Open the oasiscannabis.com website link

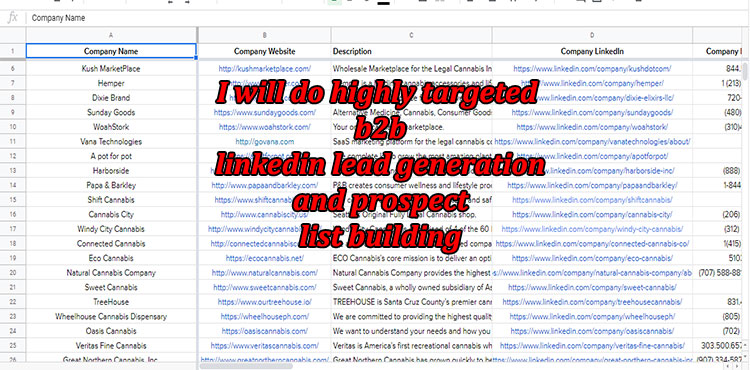265,331
